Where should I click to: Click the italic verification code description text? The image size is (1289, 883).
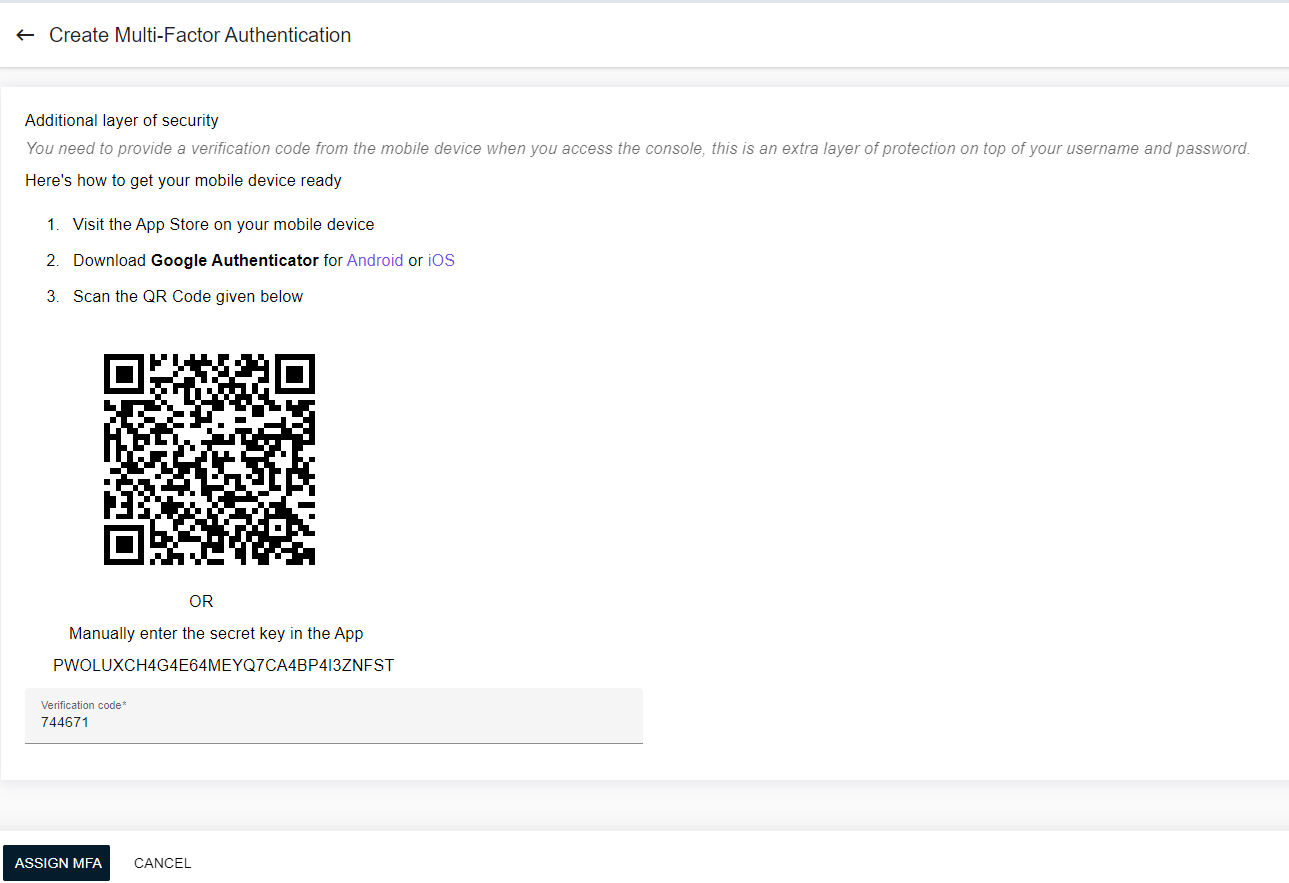click(638, 148)
